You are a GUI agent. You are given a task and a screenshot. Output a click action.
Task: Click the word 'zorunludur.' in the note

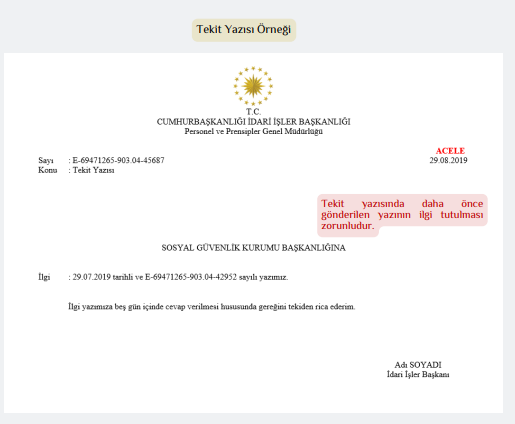coord(348,226)
